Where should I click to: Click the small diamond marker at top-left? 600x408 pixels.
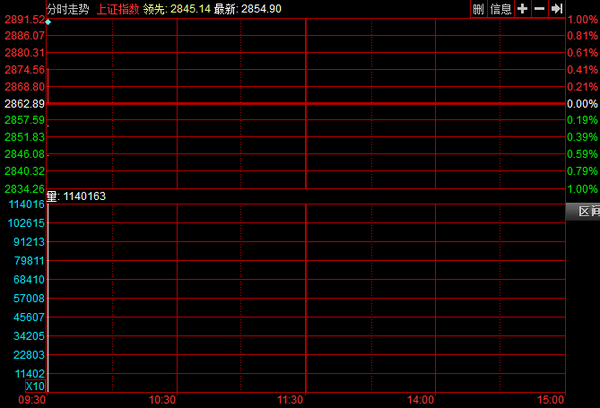pos(47,20)
